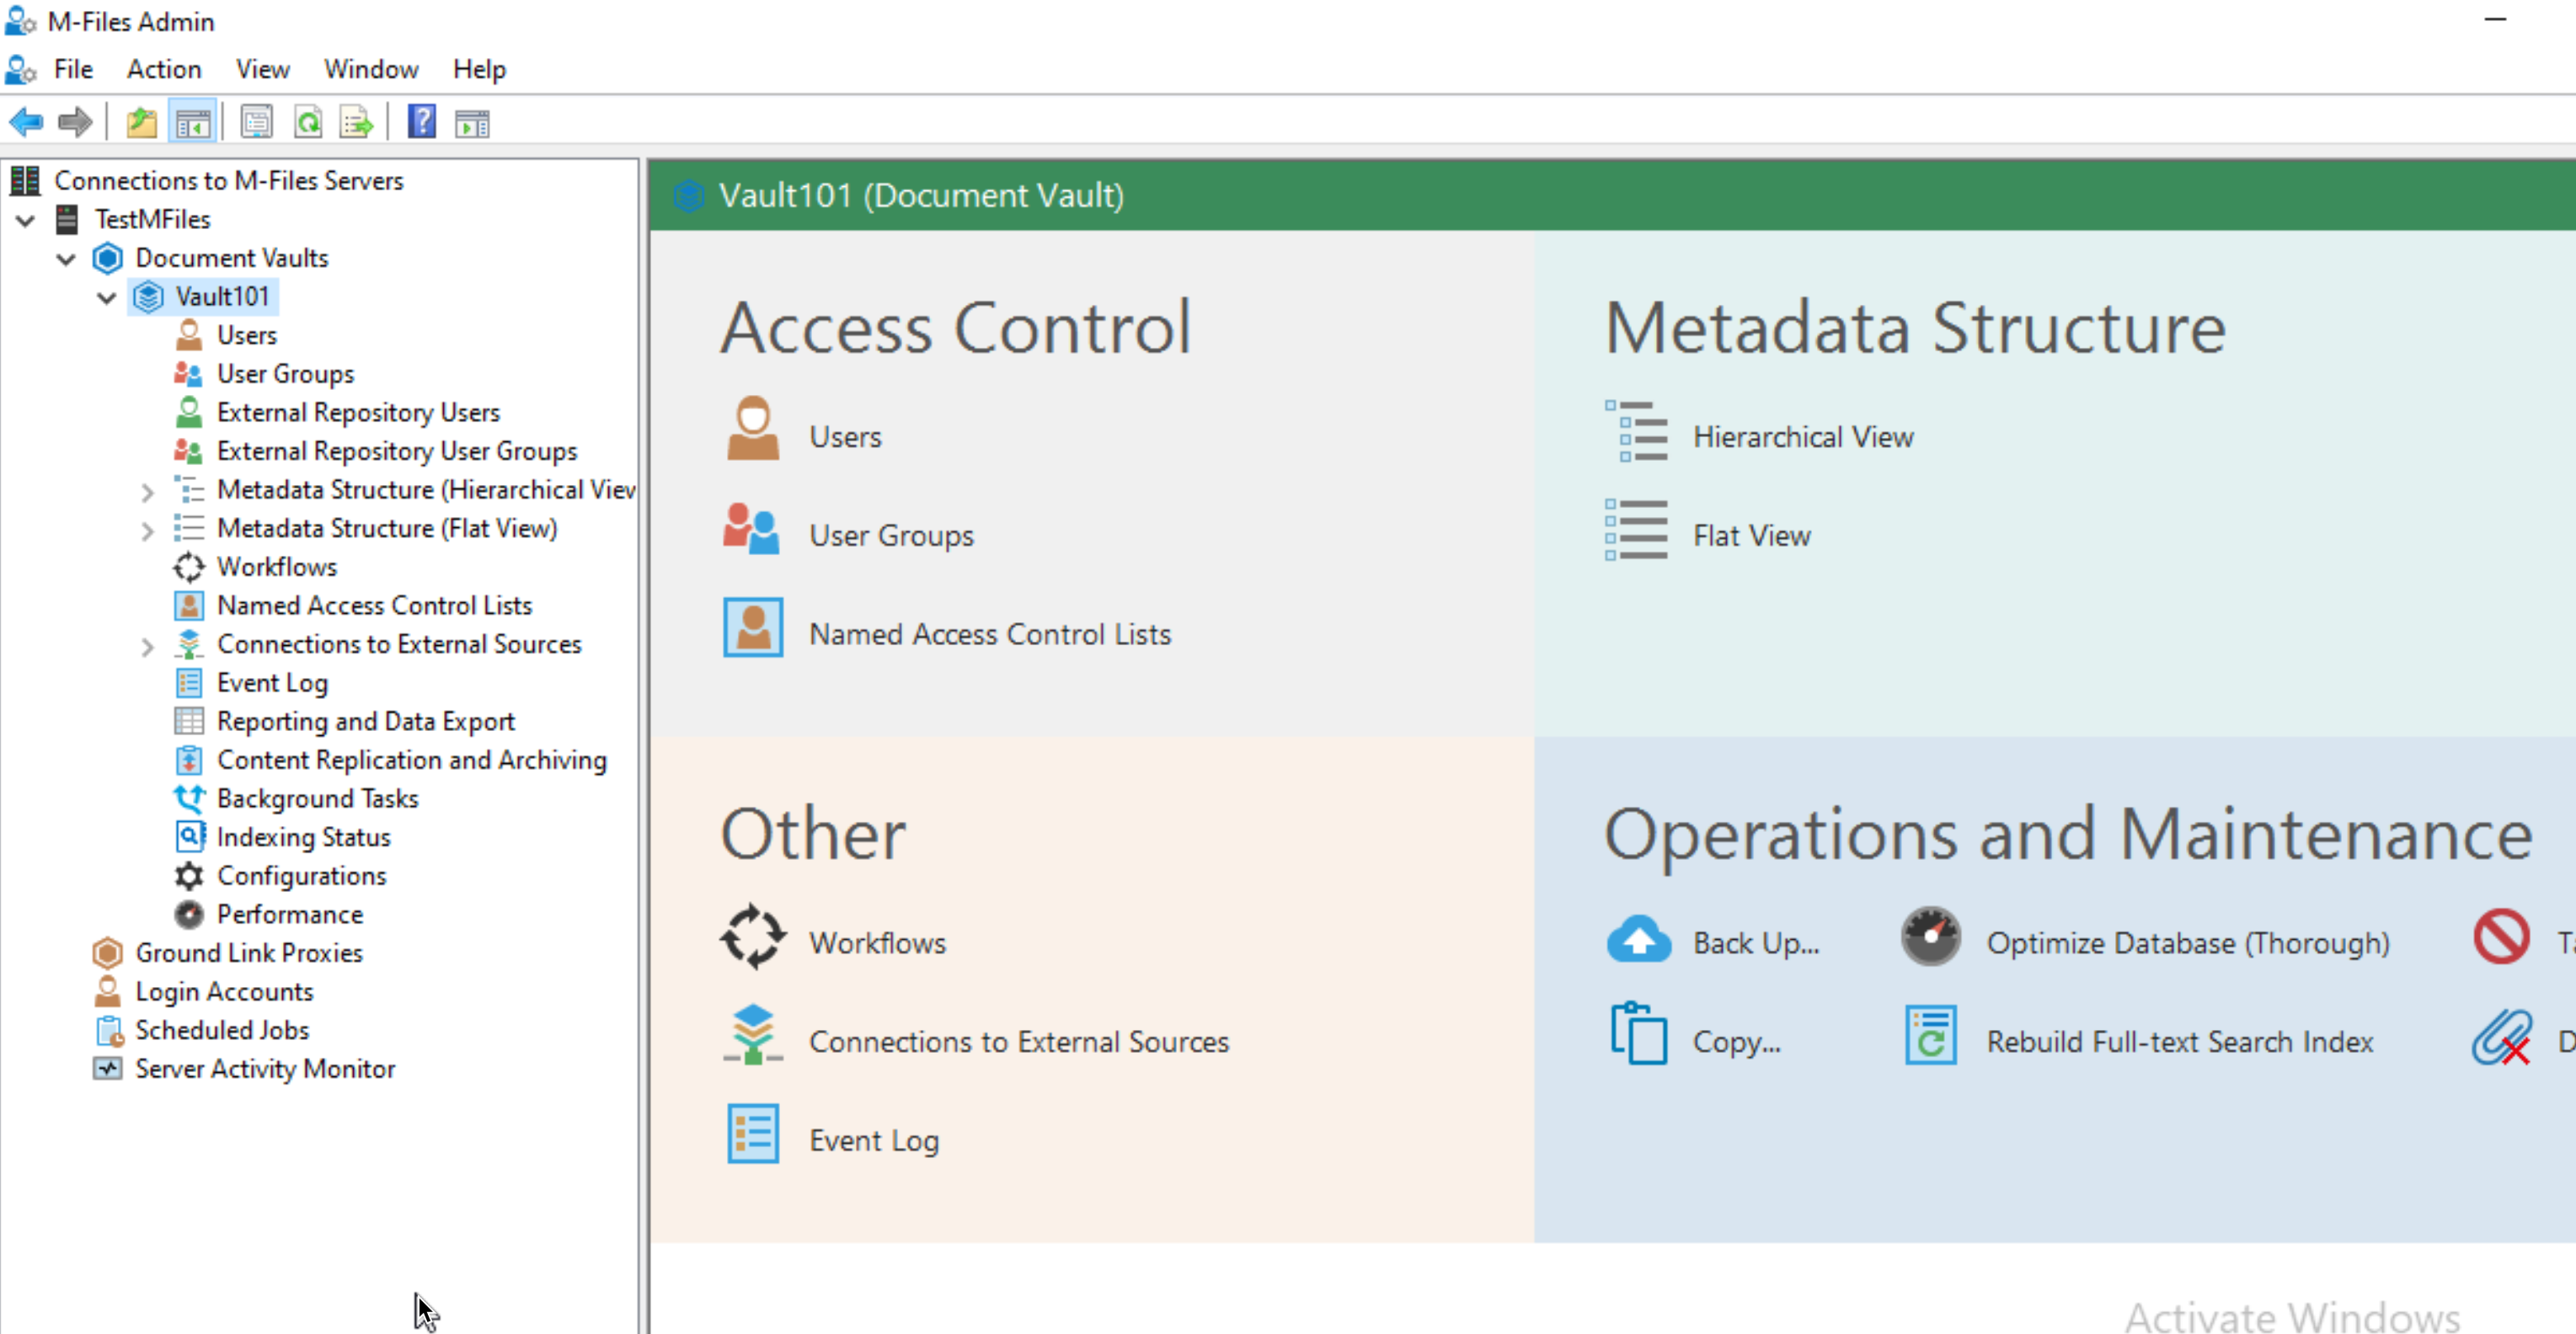Select Event Log in the left tree
The width and height of the screenshot is (2576, 1334).
pos(272,683)
